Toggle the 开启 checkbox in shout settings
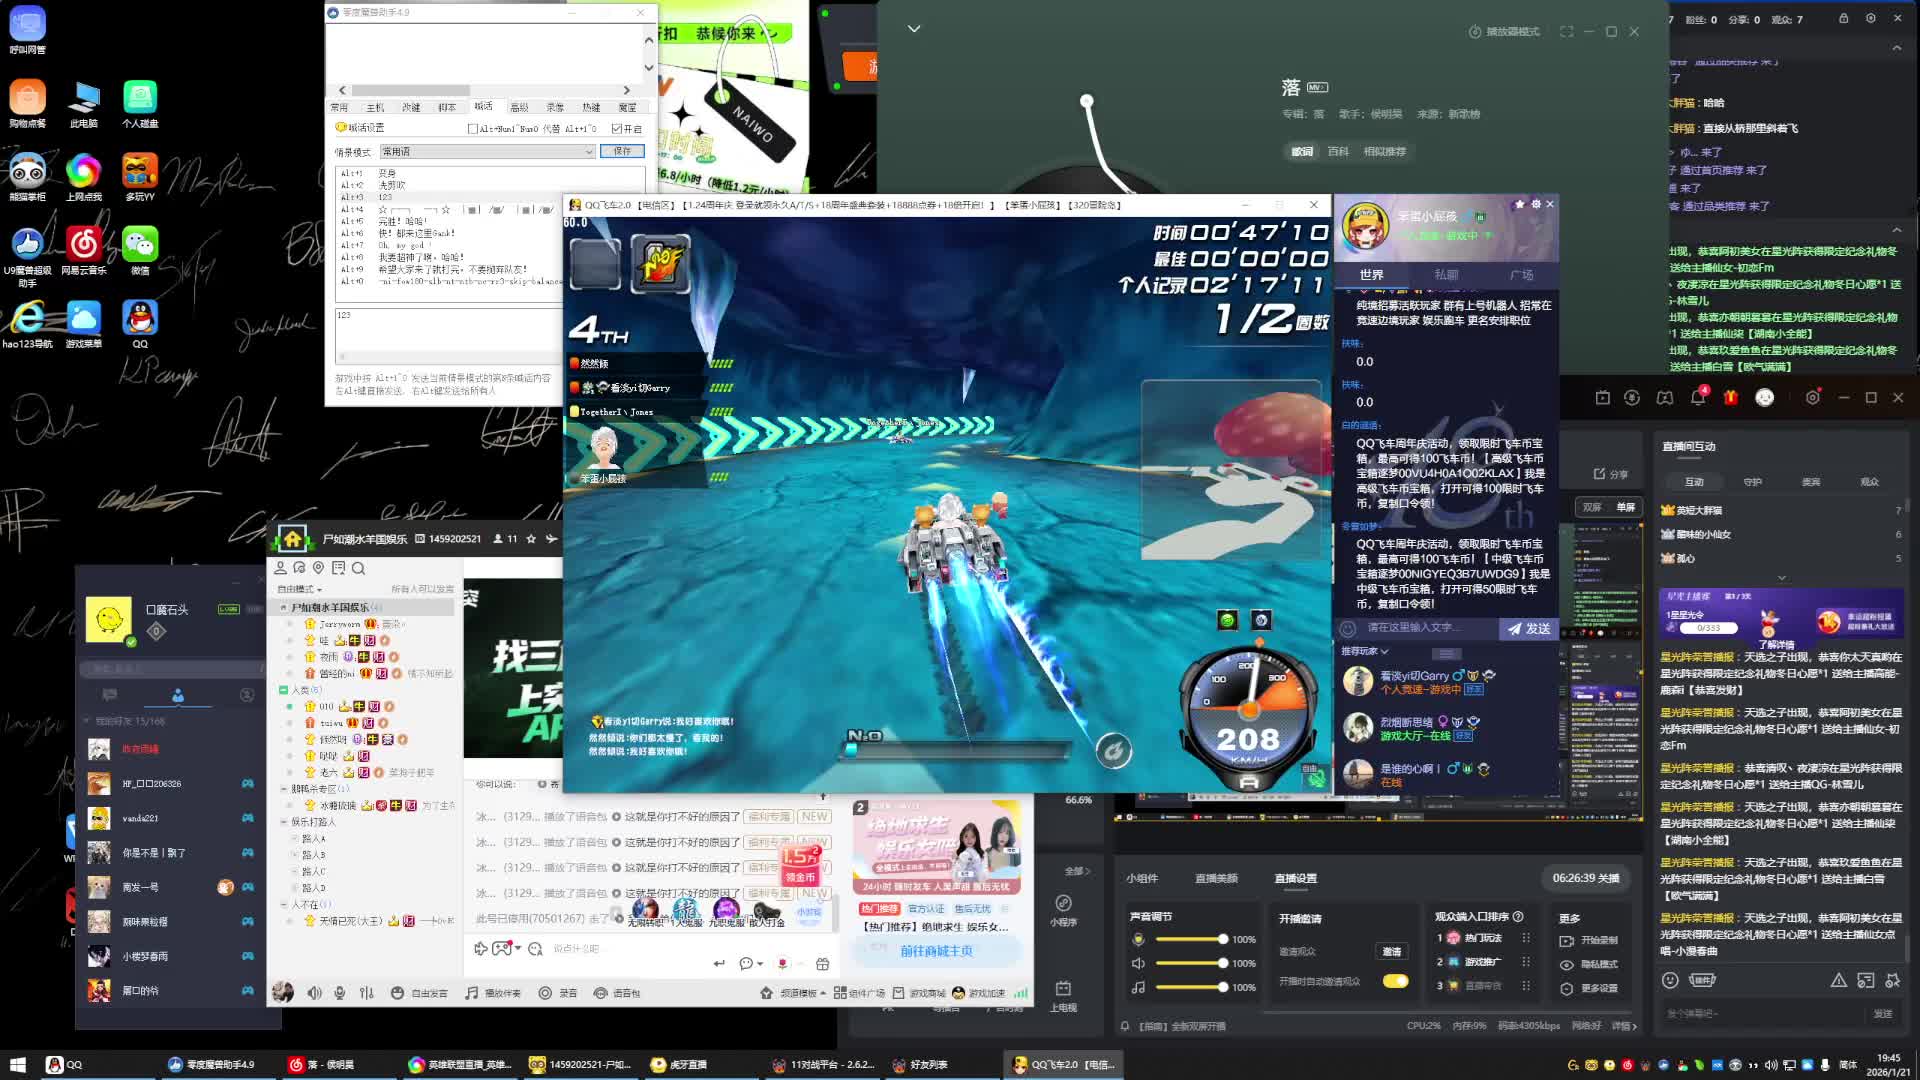This screenshot has width=1920, height=1080. click(617, 129)
